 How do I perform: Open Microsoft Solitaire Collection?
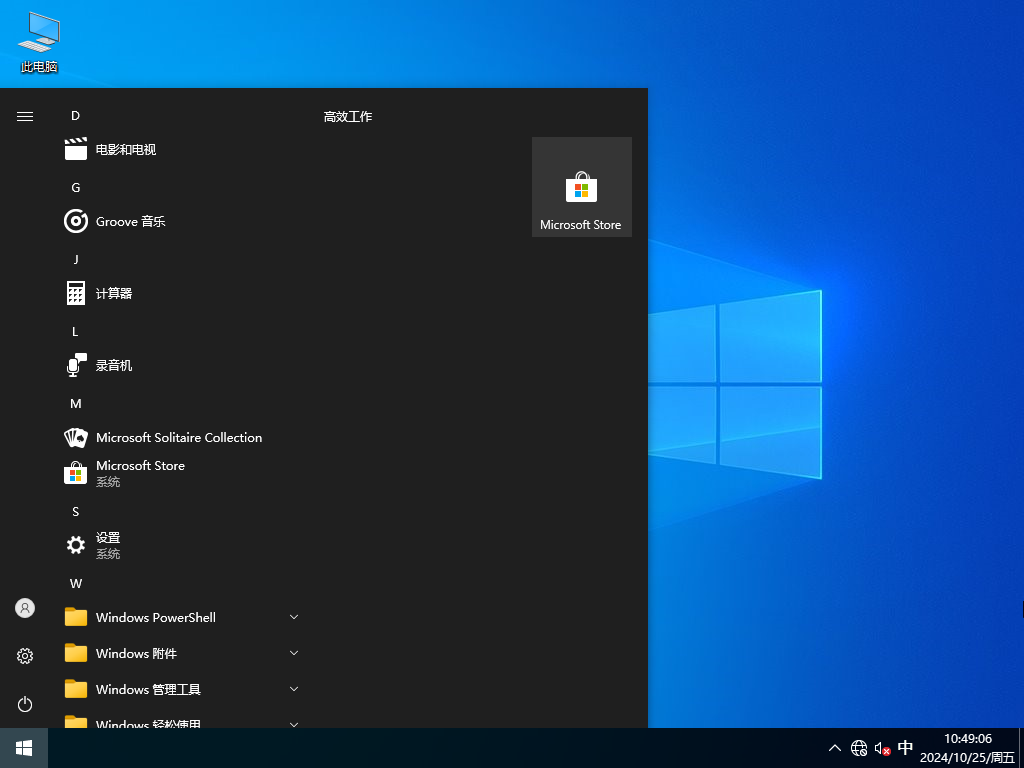click(178, 437)
